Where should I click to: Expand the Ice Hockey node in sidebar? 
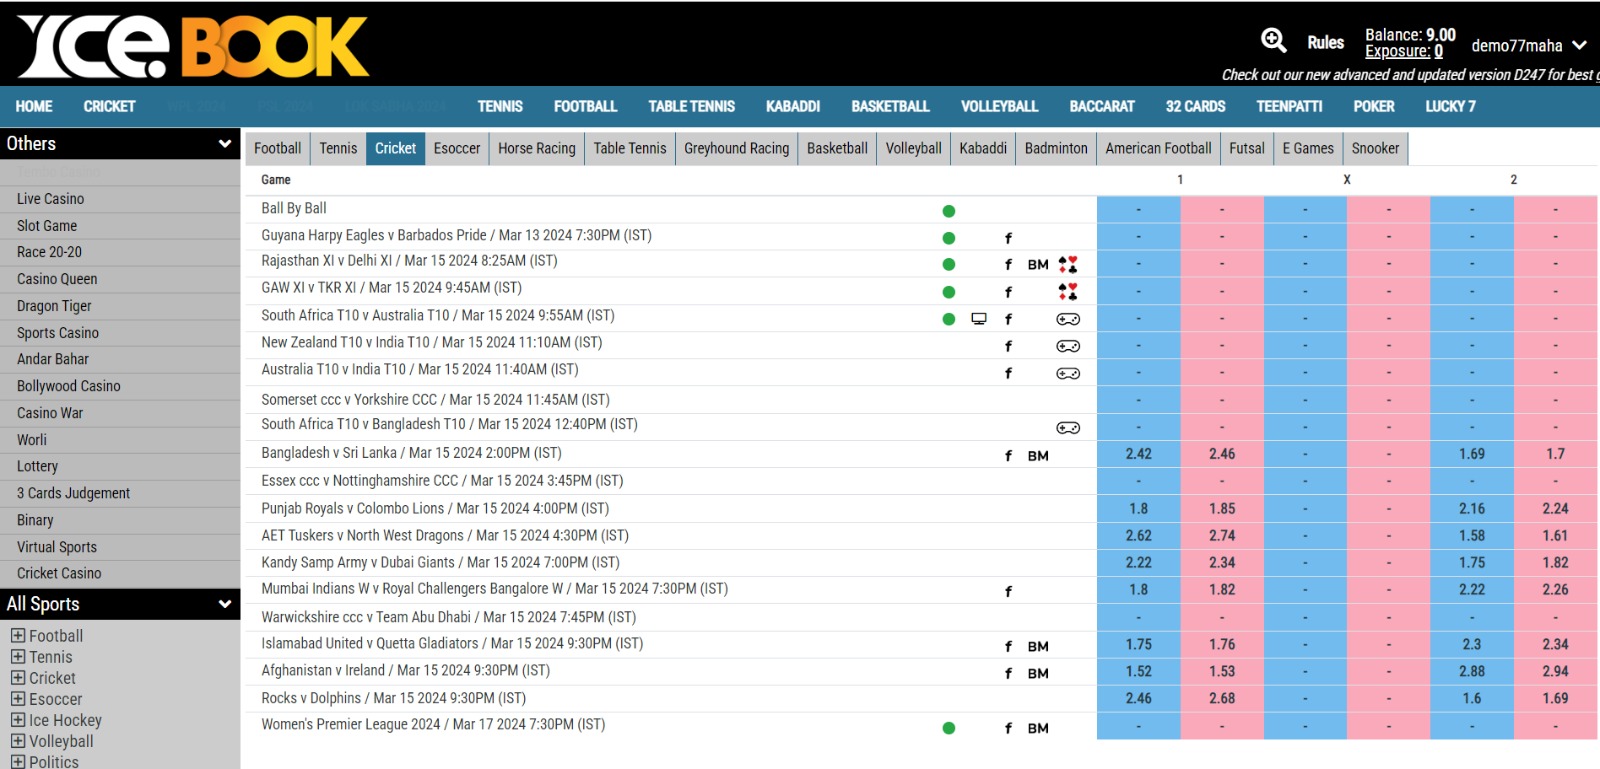[x=18, y=720]
